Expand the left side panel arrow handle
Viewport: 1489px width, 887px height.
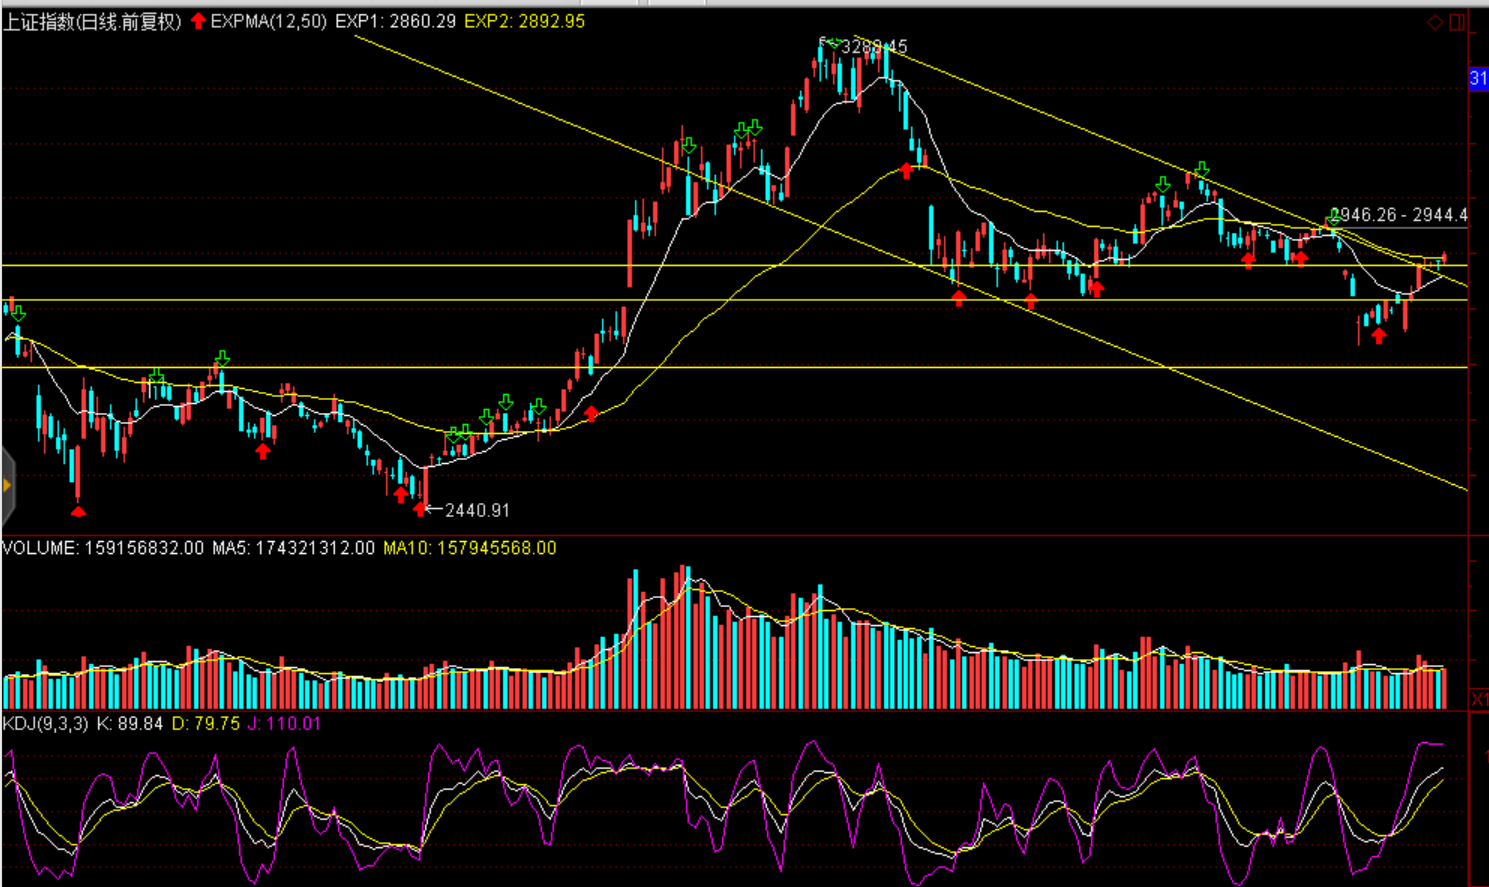pyautogui.click(x=7, y=486)
